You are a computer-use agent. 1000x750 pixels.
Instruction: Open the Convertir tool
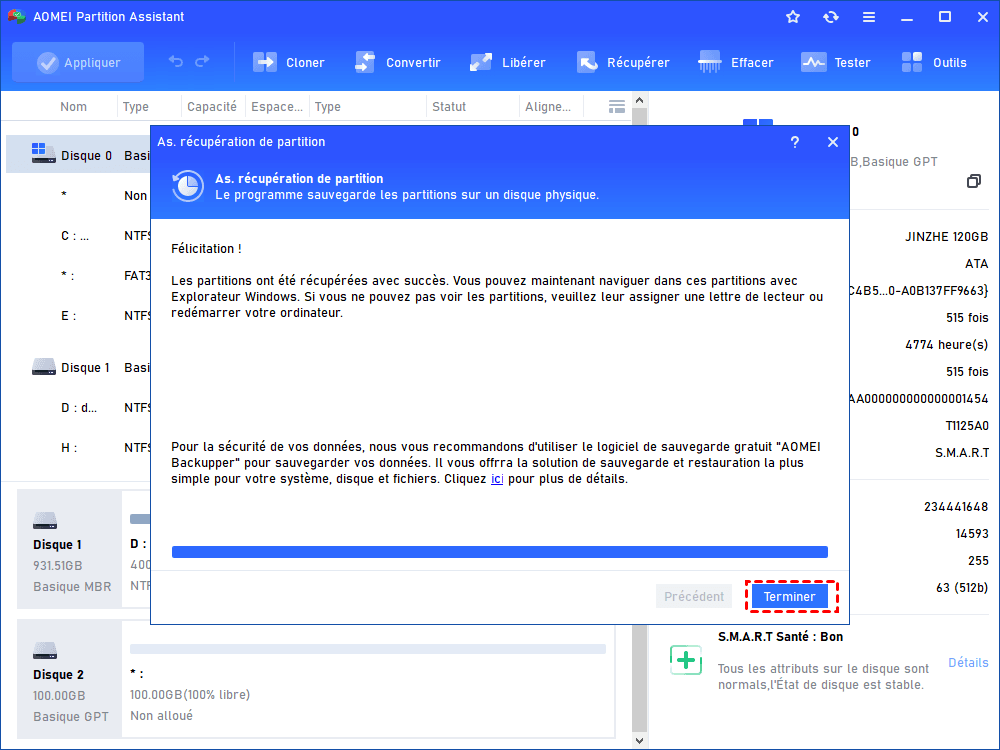tap(397, 62)
